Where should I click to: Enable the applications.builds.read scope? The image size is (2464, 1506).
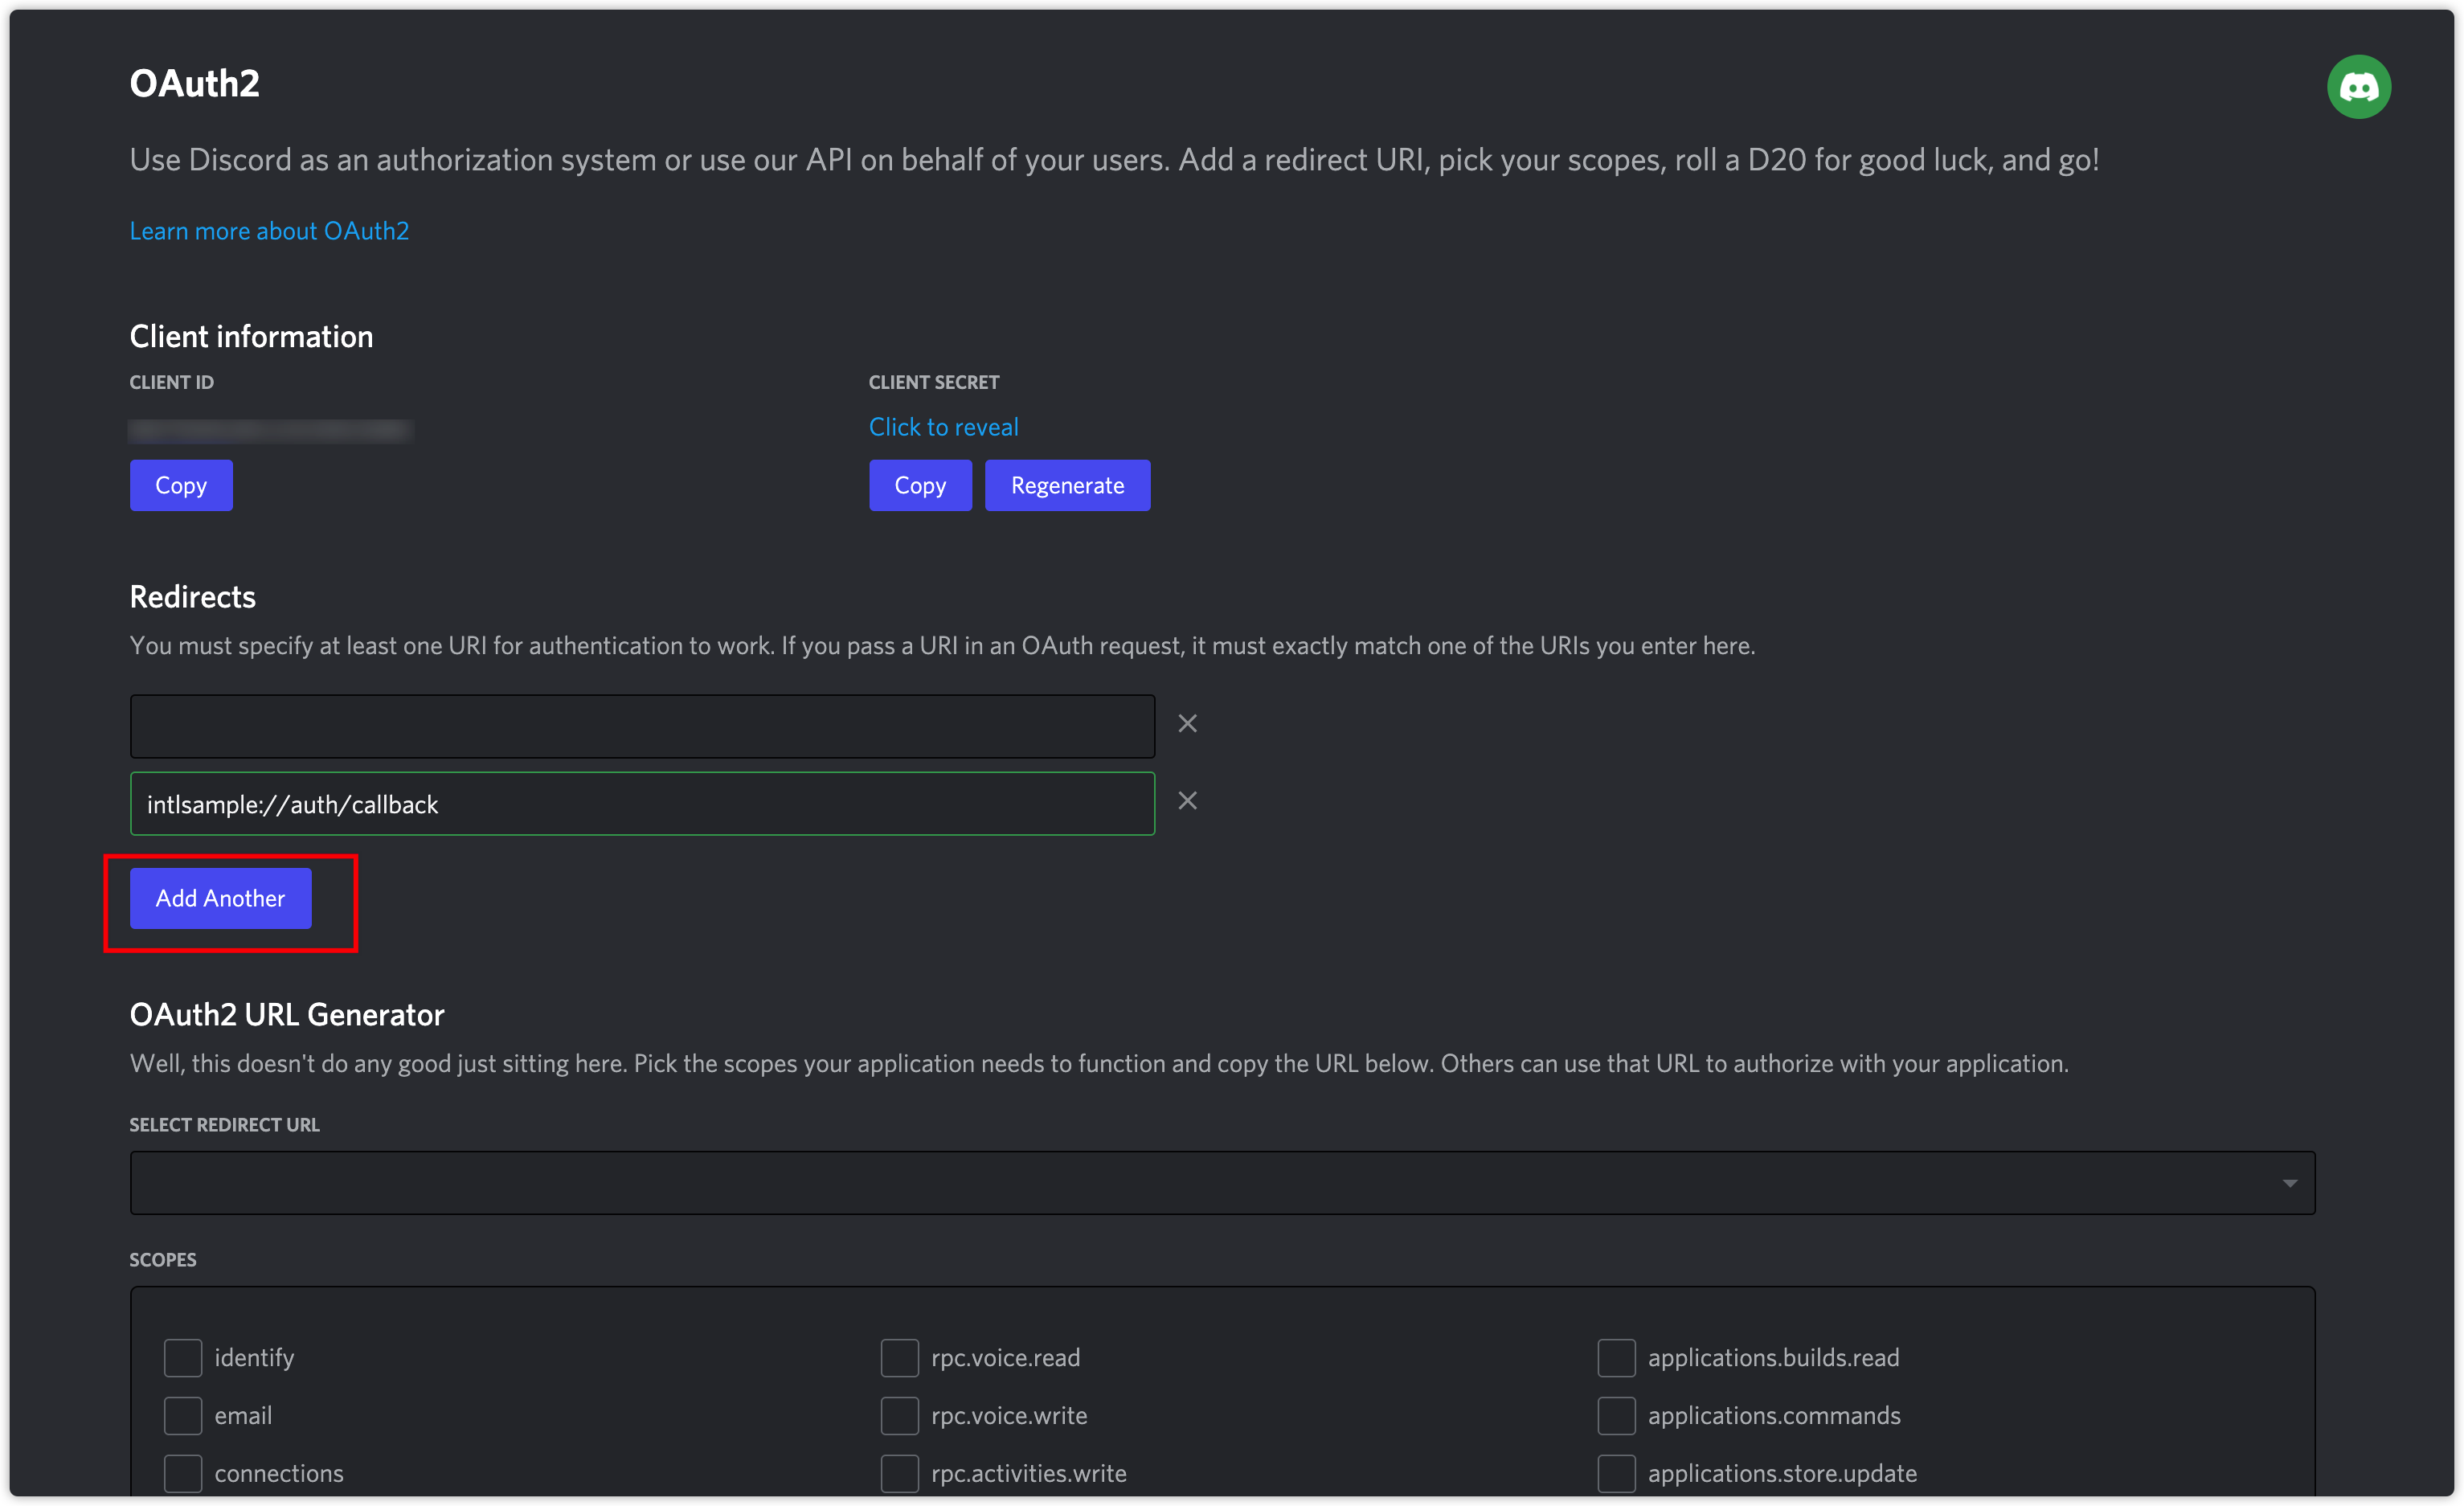click(x=1616, y=1358)
